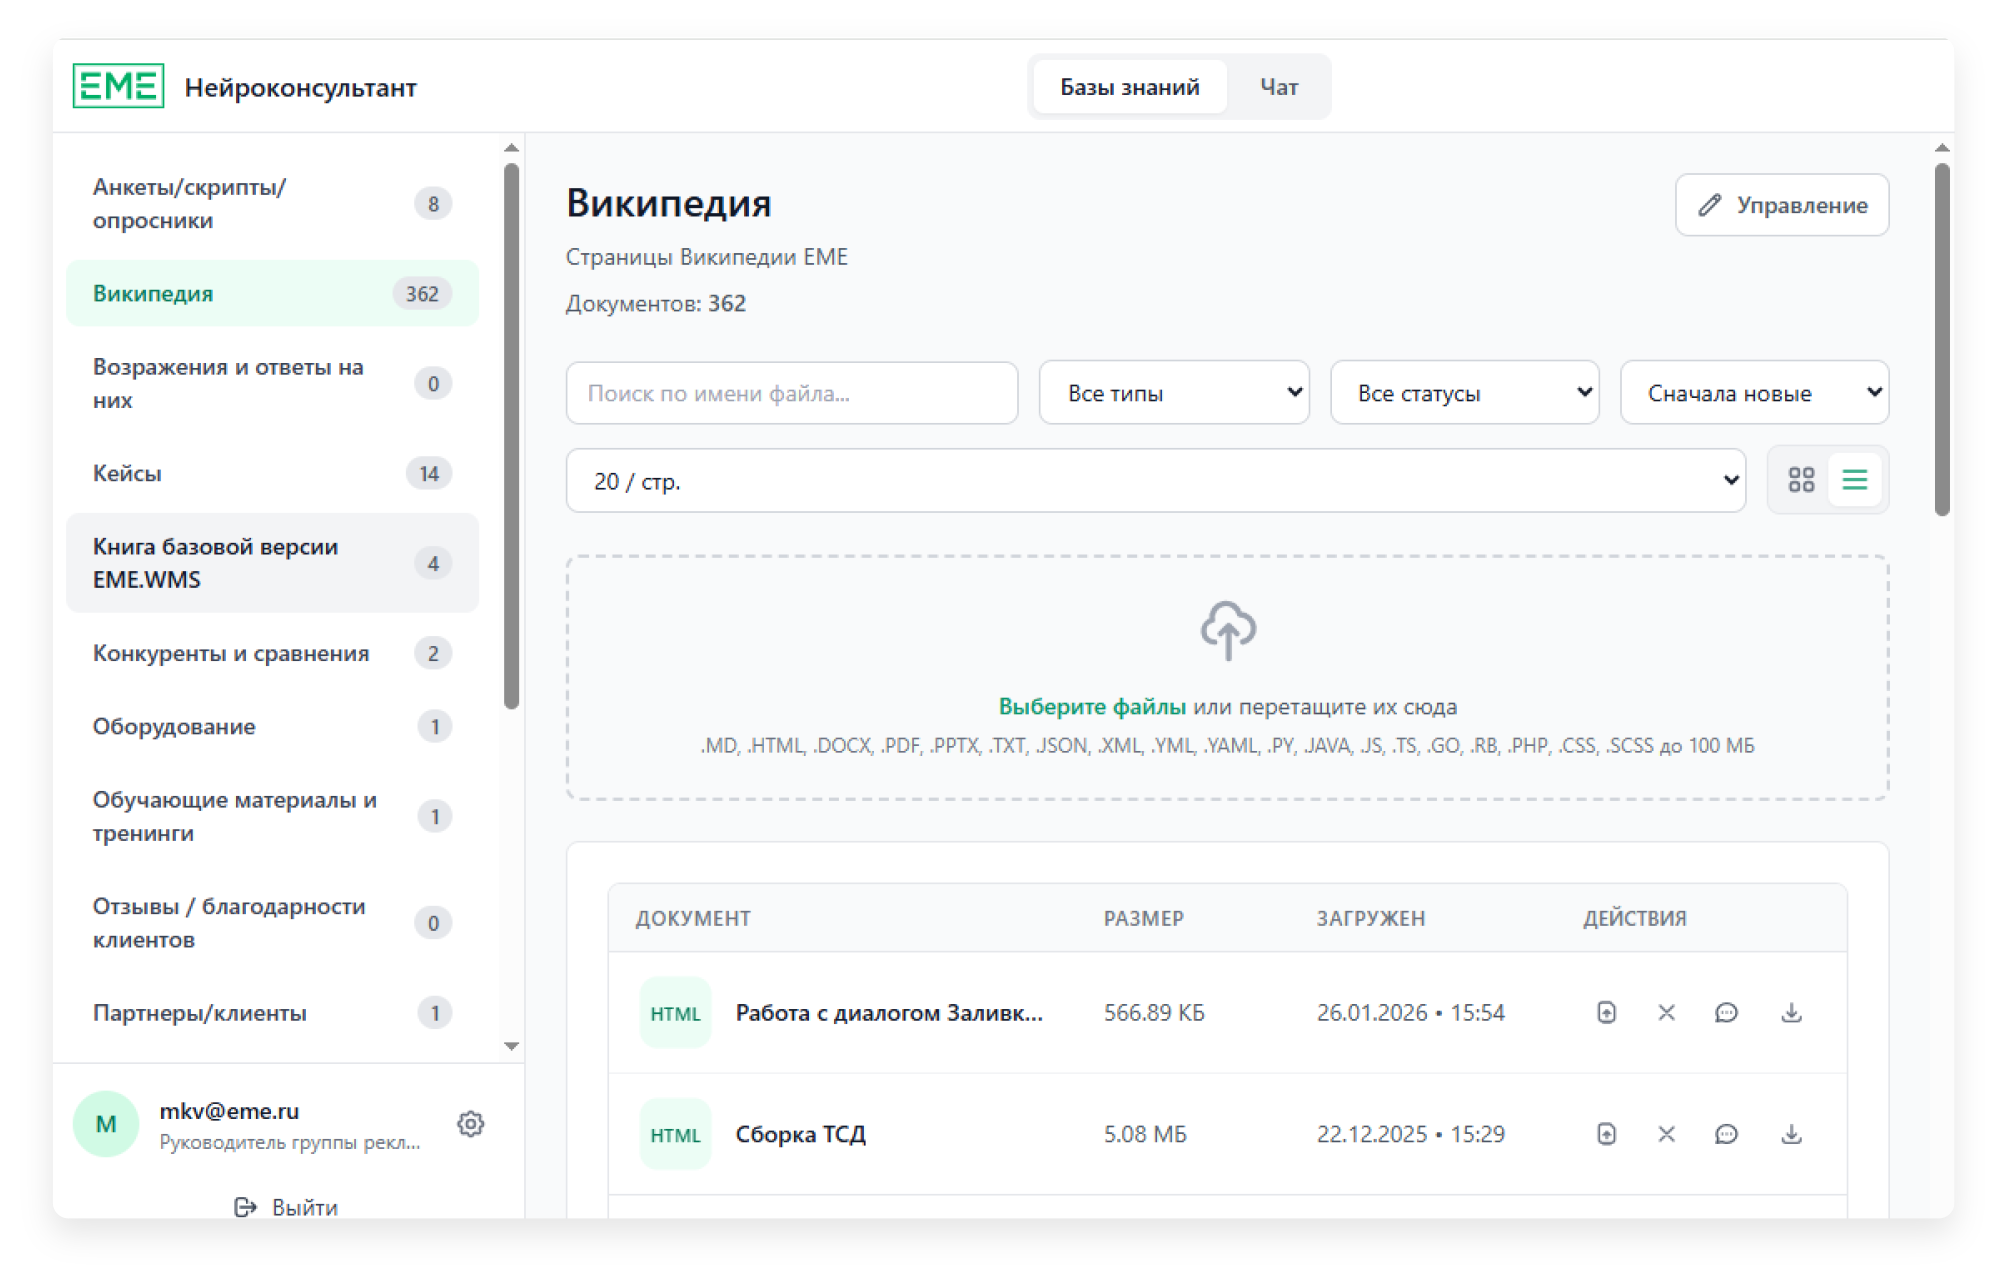The image size is (2000, 1288).
Task: Download the Работа с диалогом document
Action: tap(1791, 1013)
